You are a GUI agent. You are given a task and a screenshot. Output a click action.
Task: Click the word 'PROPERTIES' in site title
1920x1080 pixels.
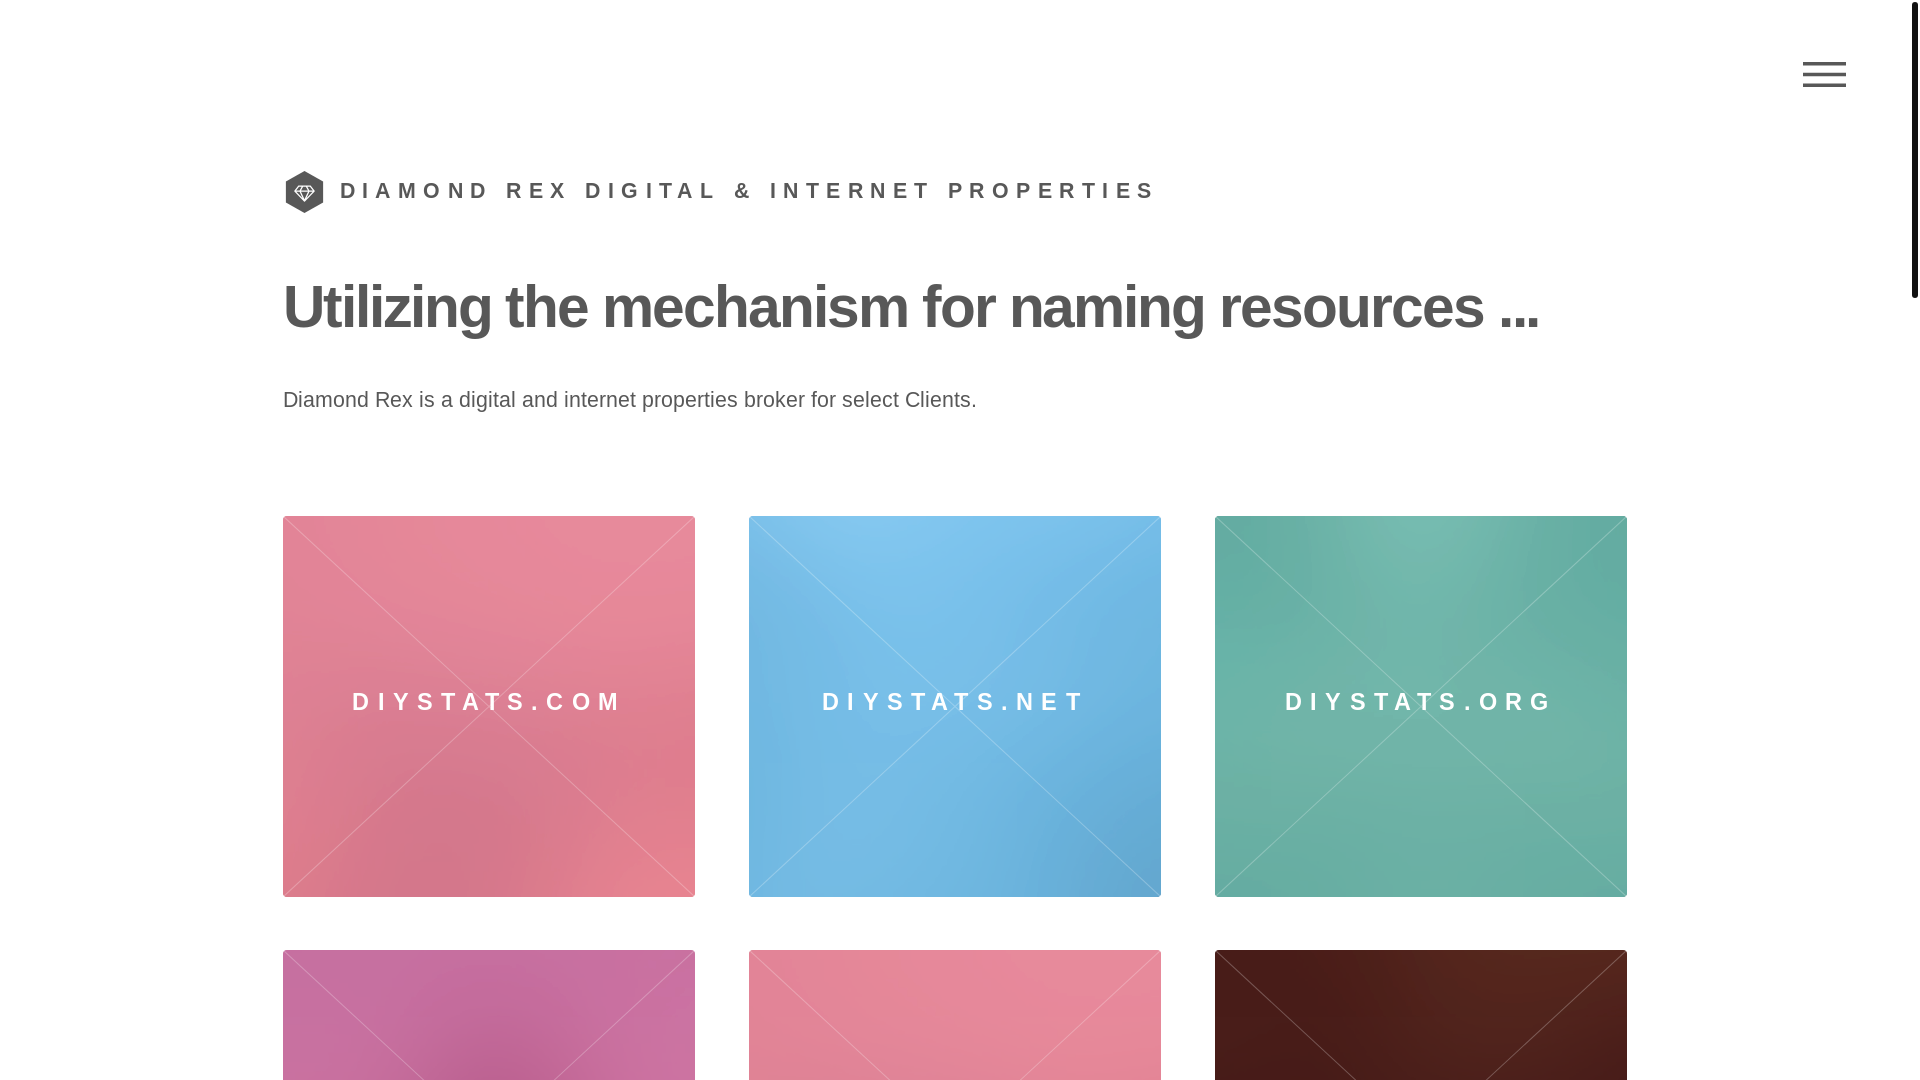(x=1051, y=190)
